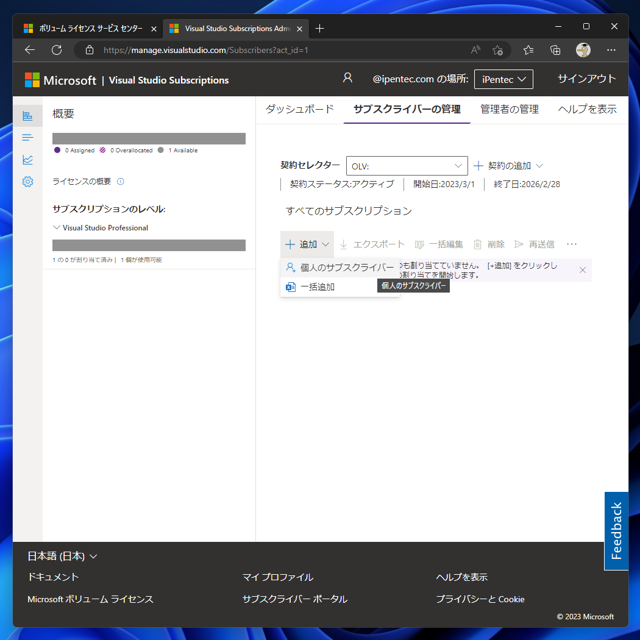
Task: Open the 契約の追加 dropdown
Action: click(508, 166)
